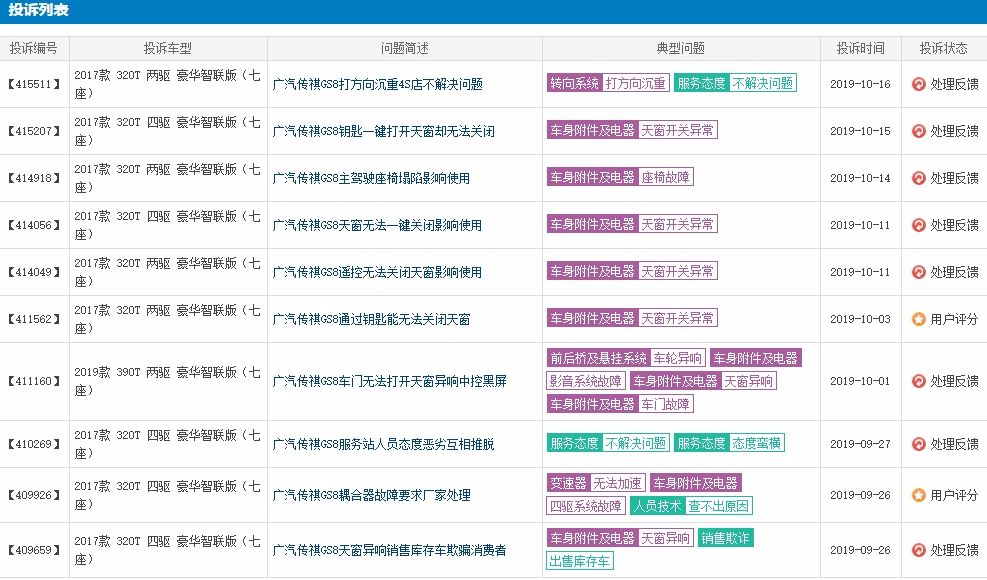Image resolution: width=987 pixels, height=580 pixels.
Task: Click the 投诉列表 section title
Action: pos(38,9)
